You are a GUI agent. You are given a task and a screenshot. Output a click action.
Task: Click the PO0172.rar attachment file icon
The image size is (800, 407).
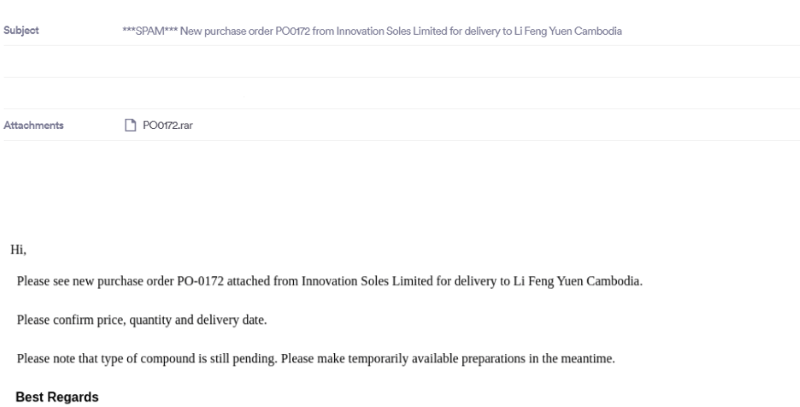tap(127, 125)
